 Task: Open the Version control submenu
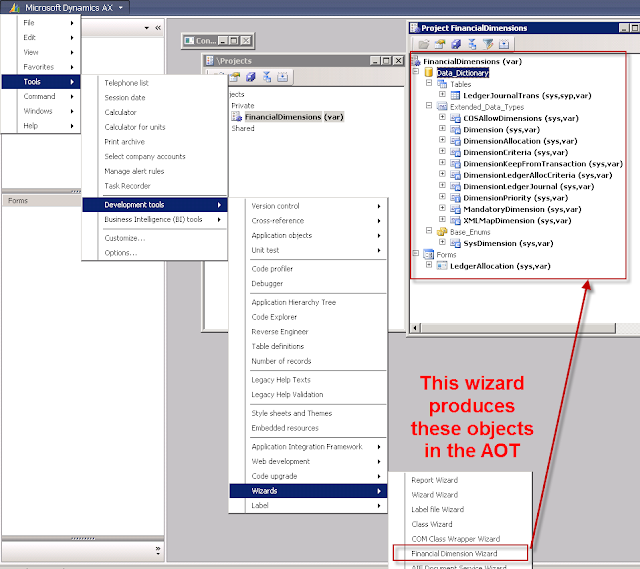(308, 206)
